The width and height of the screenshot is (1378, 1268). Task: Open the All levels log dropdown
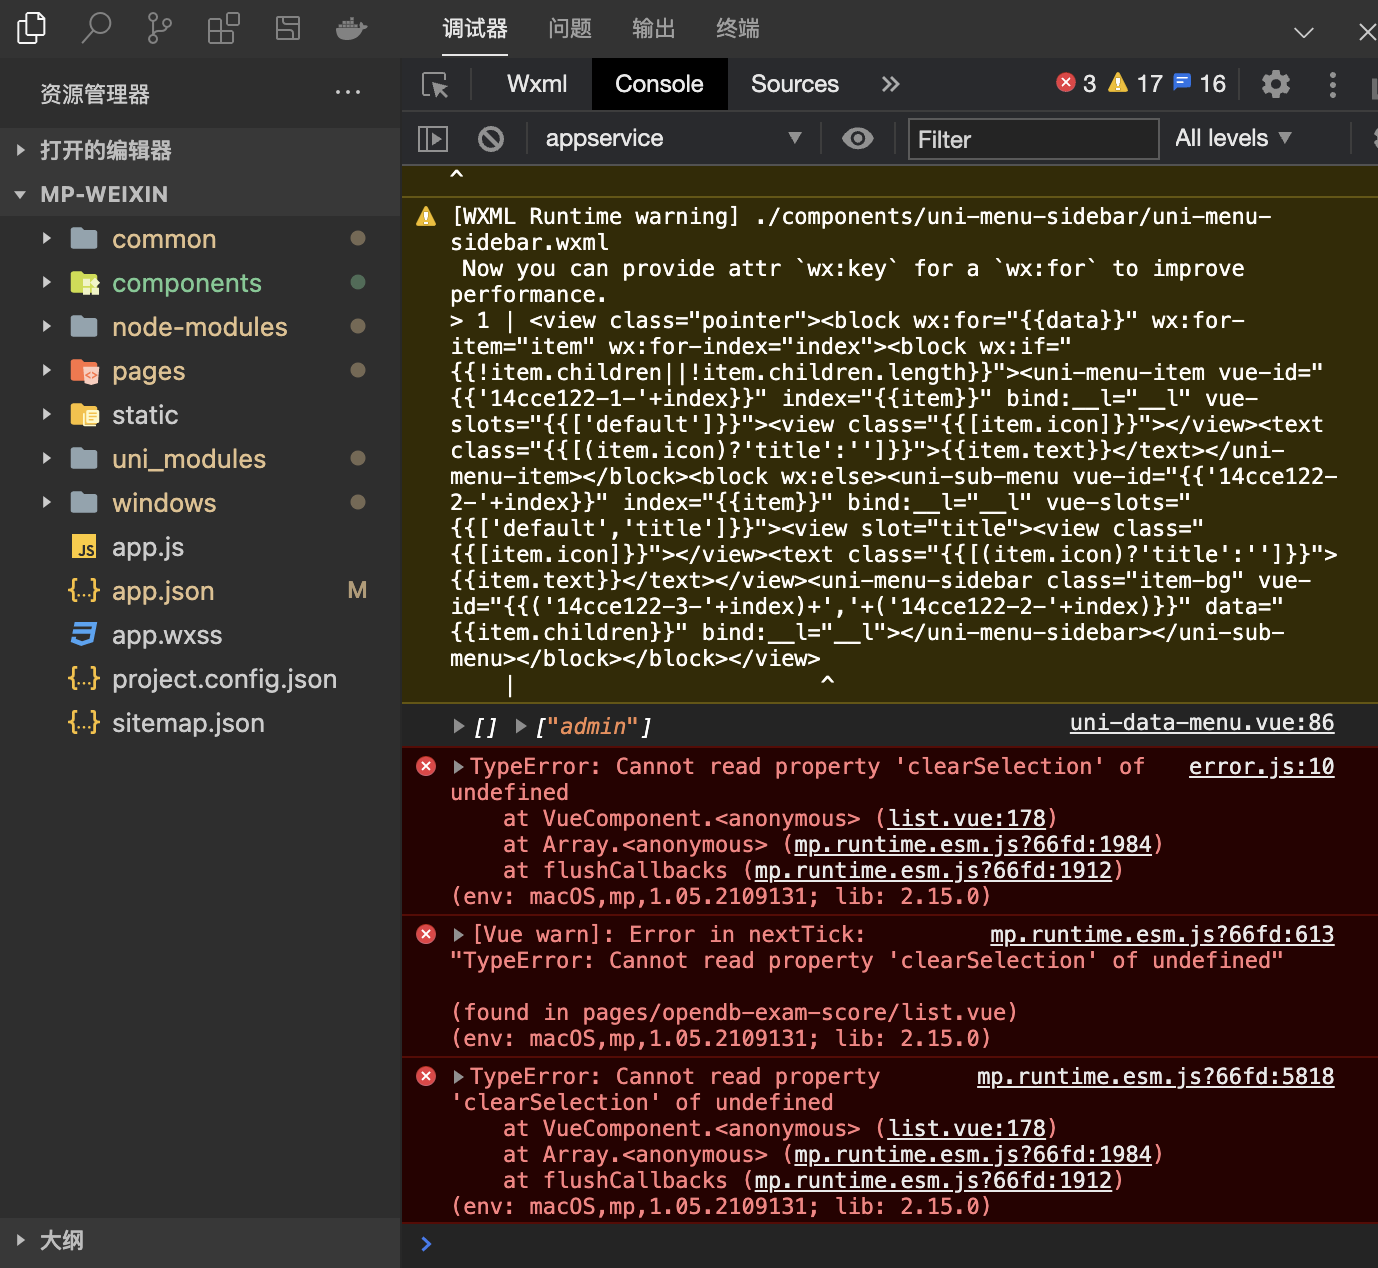click(x=1233, y=138)
